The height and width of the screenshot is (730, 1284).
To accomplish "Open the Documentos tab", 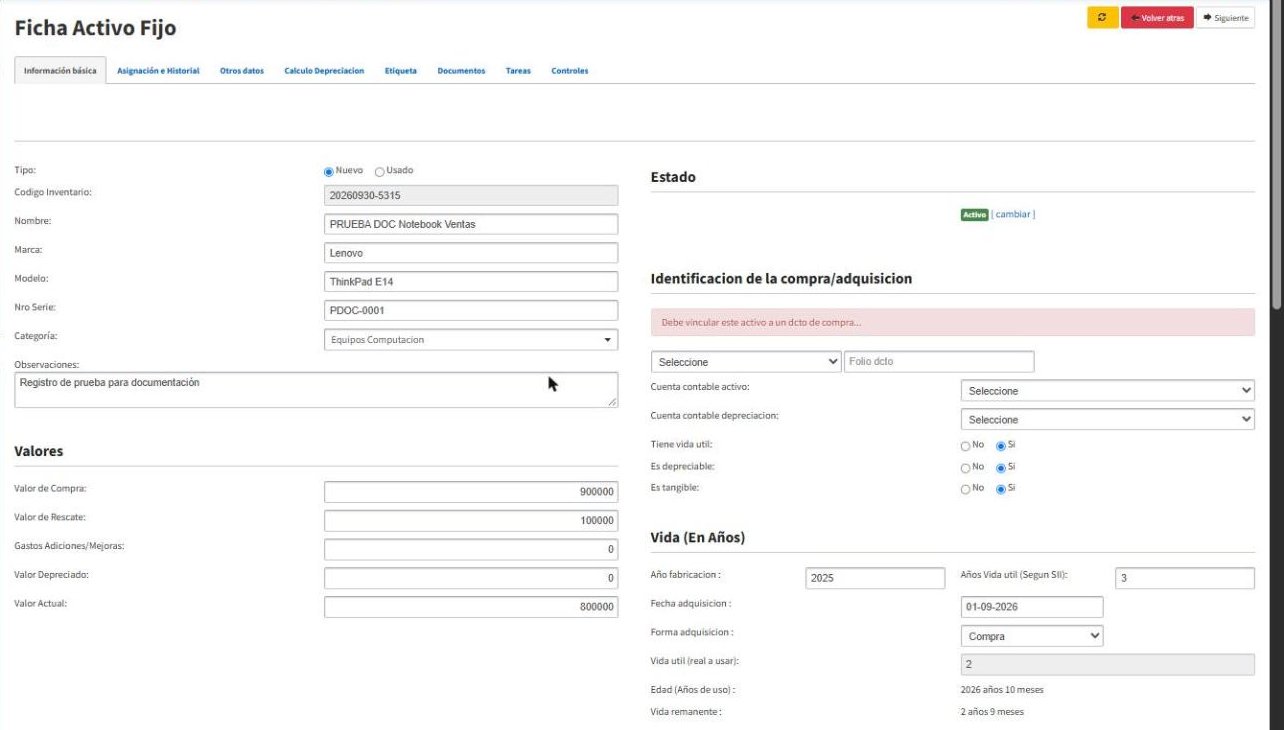I will [x=461, y=71].
